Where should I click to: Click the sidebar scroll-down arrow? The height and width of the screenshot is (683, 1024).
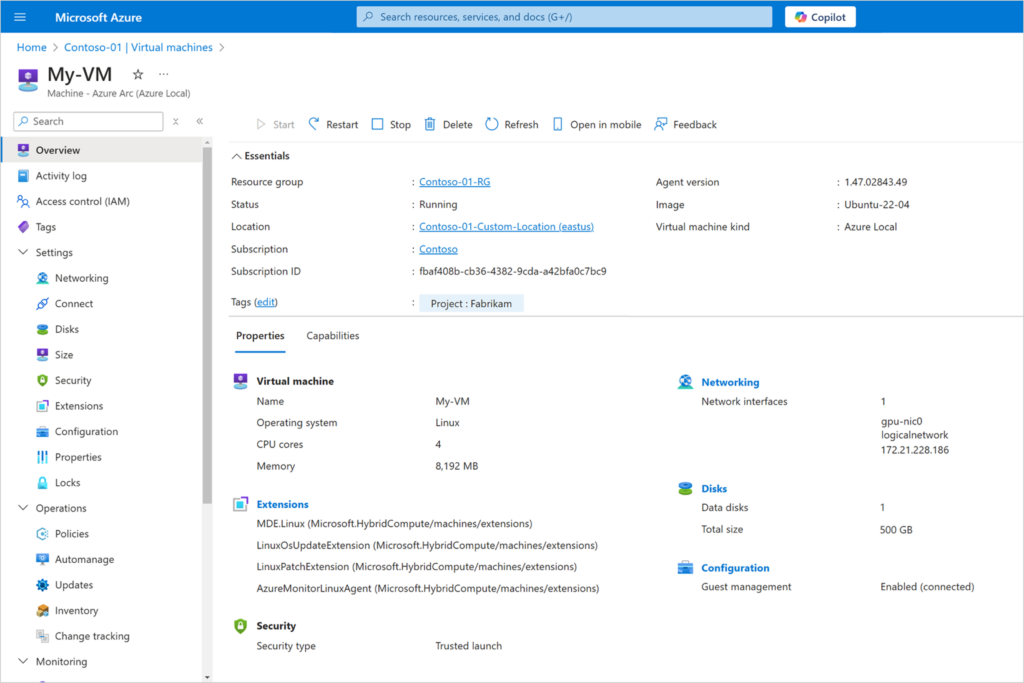(207, 677)
